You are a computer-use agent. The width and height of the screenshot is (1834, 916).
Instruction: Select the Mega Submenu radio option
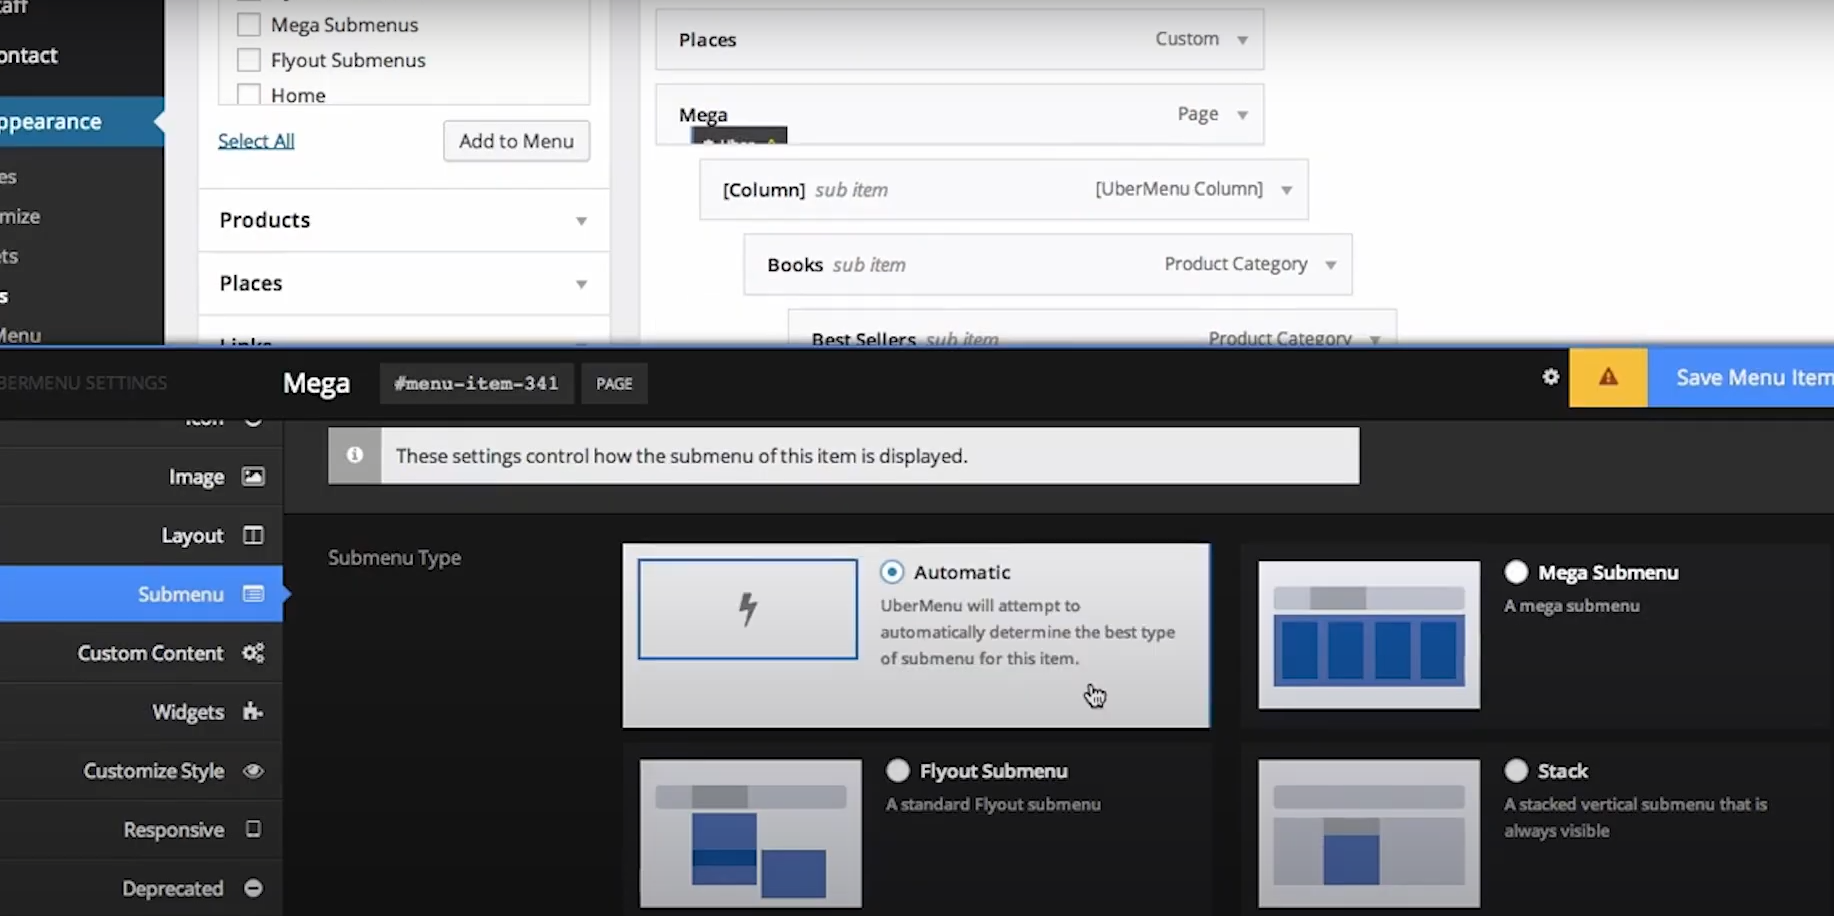pos(1516,572)
